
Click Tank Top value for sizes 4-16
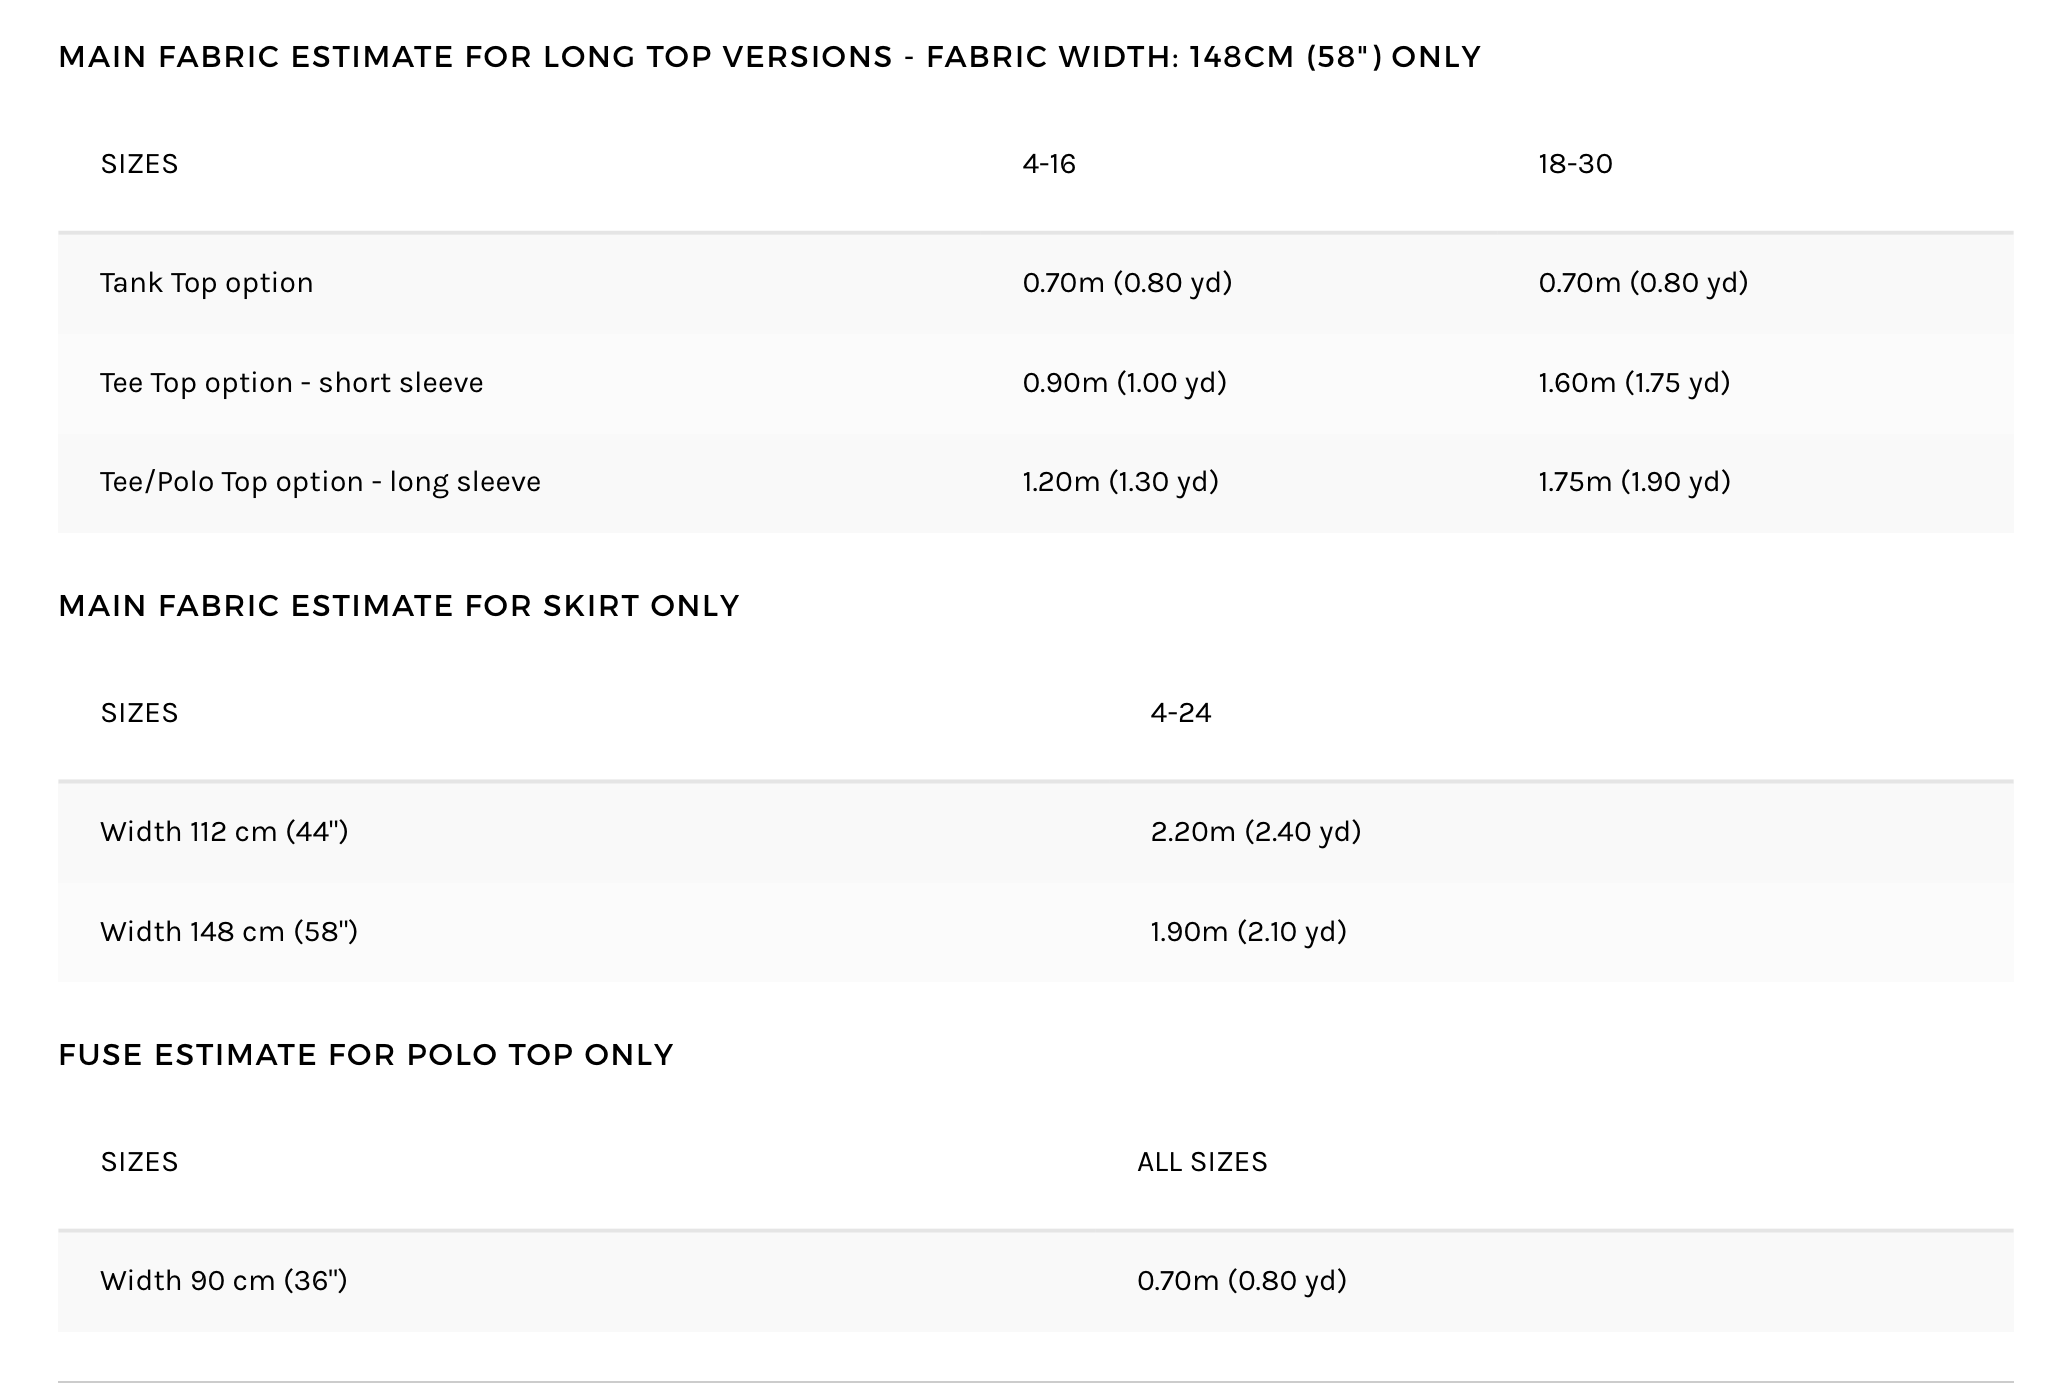tap(1127, 283)
